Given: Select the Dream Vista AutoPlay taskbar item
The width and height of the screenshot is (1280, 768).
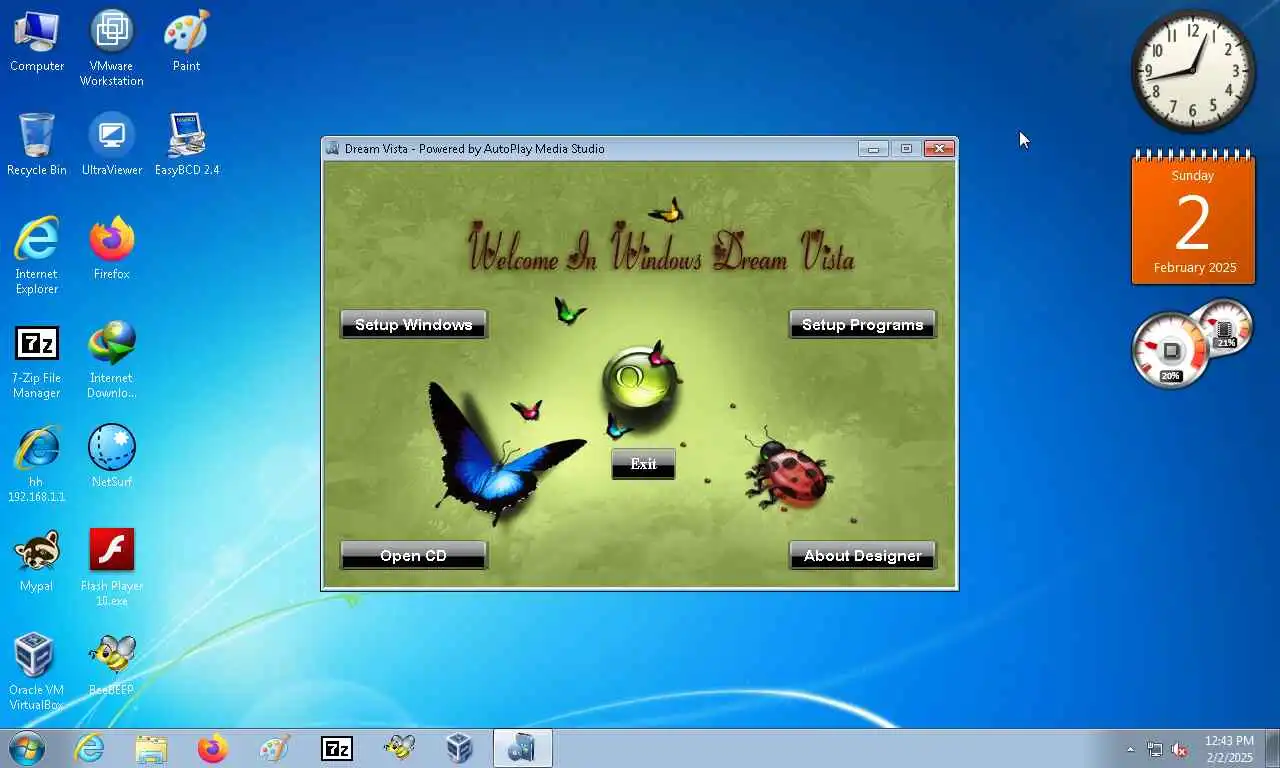Looking at the screenshot, I should pyautogui.click(x=522, y=748).
